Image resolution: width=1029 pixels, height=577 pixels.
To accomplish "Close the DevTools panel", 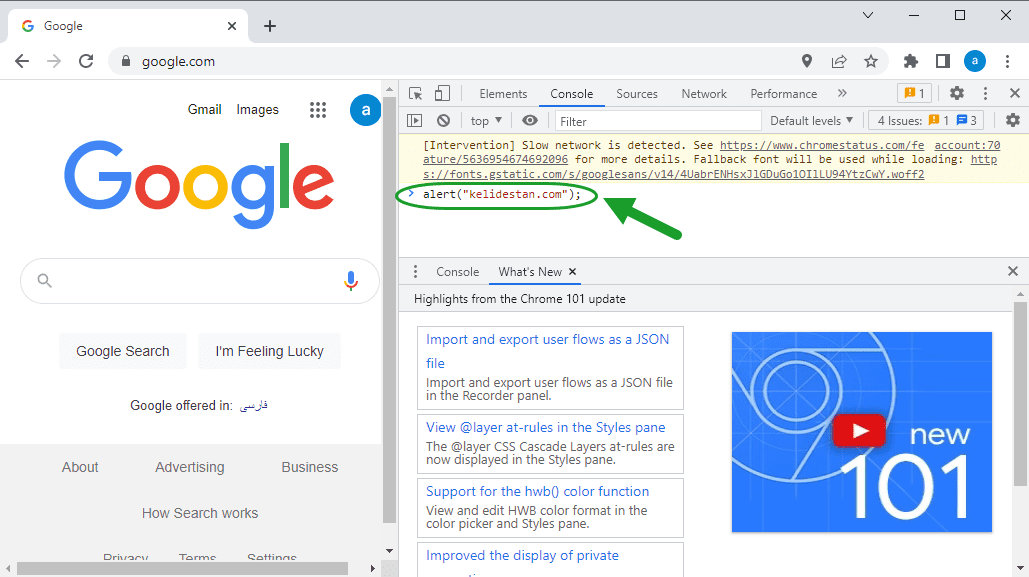I will [x=1015, y=93].
